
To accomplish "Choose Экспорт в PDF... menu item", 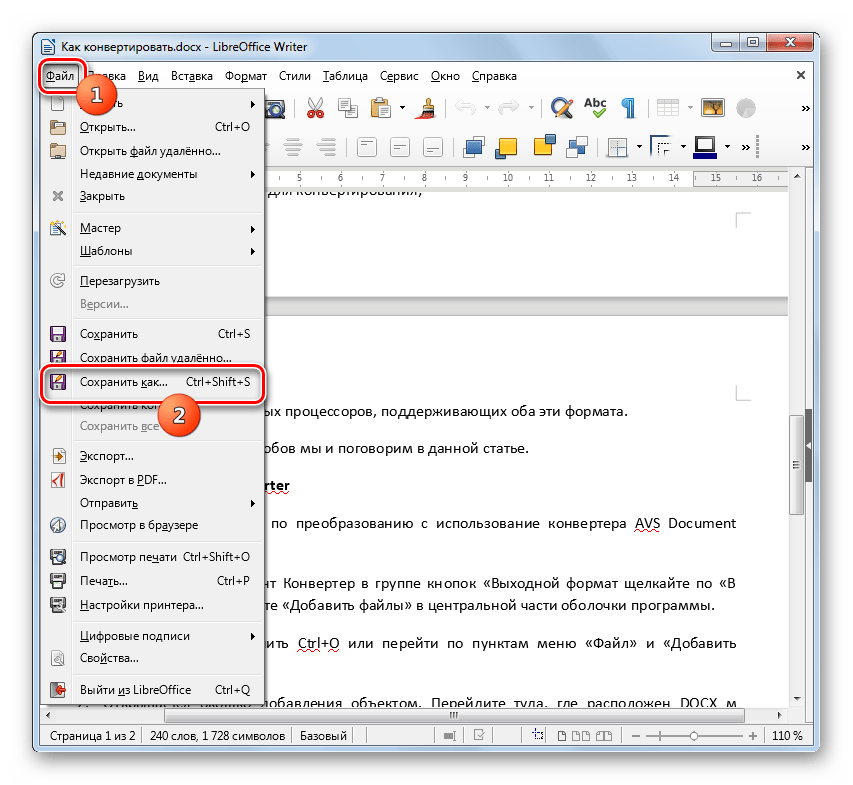I will [x=152, y=480].
